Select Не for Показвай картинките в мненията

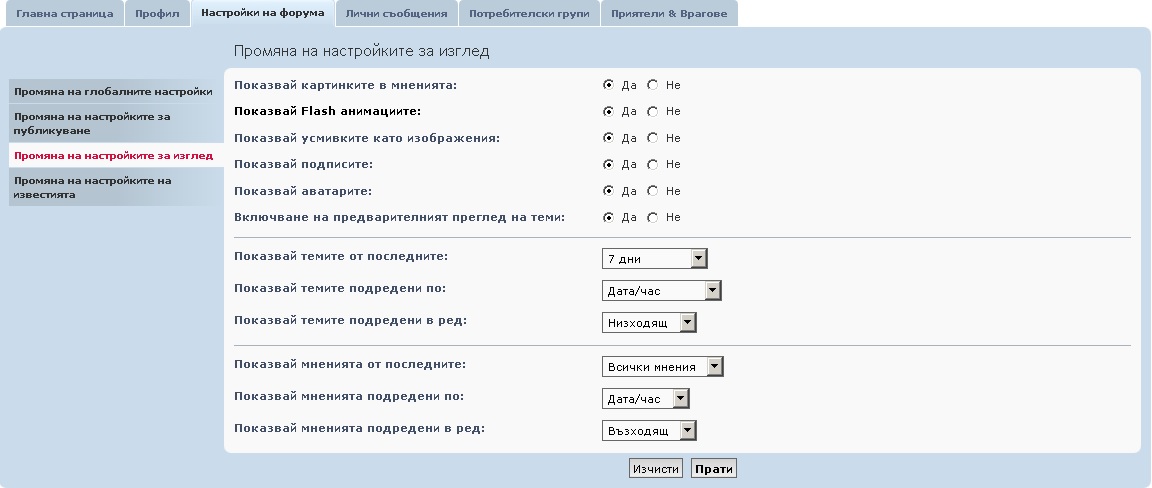pyautogui.click(x=653, y=85)
